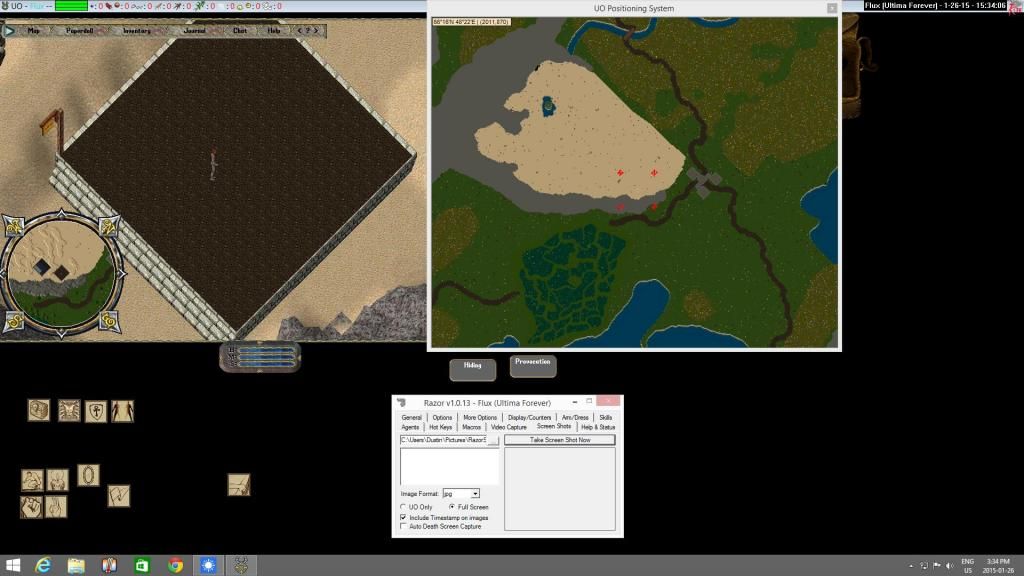1024x576 pixels.
Task: Click the isolated hand macro icon
Action: (x=238, y=485)
